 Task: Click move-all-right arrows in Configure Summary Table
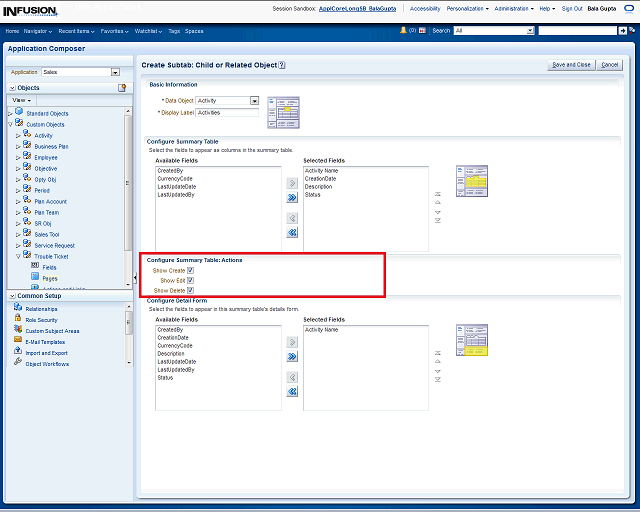click(292, 197)
